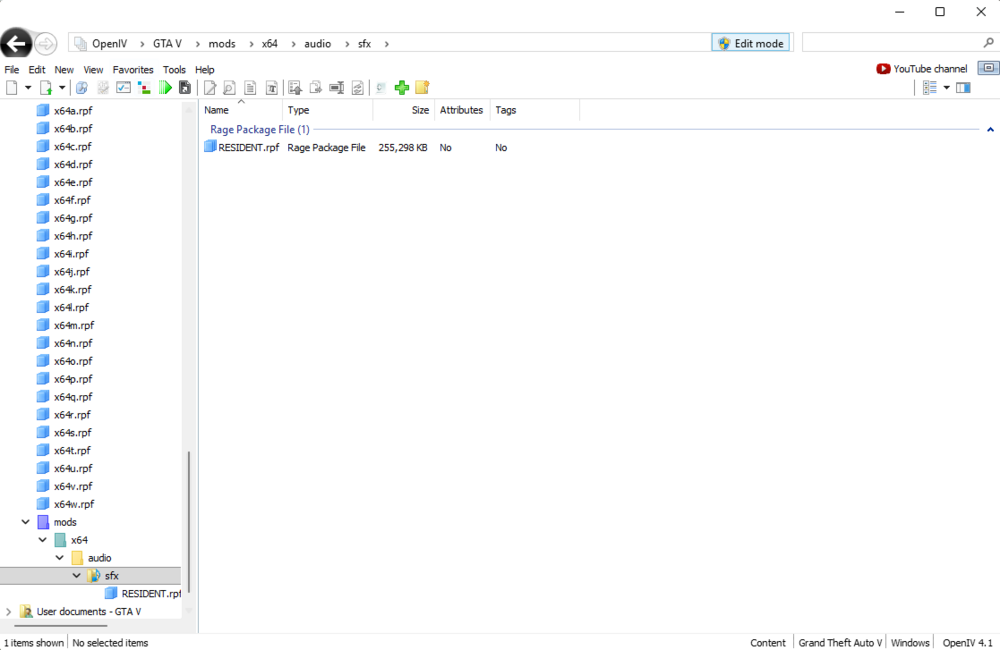Click Grand Theft Auto V in status bar
1000x650 pixels.
click(x=840, y=642)
